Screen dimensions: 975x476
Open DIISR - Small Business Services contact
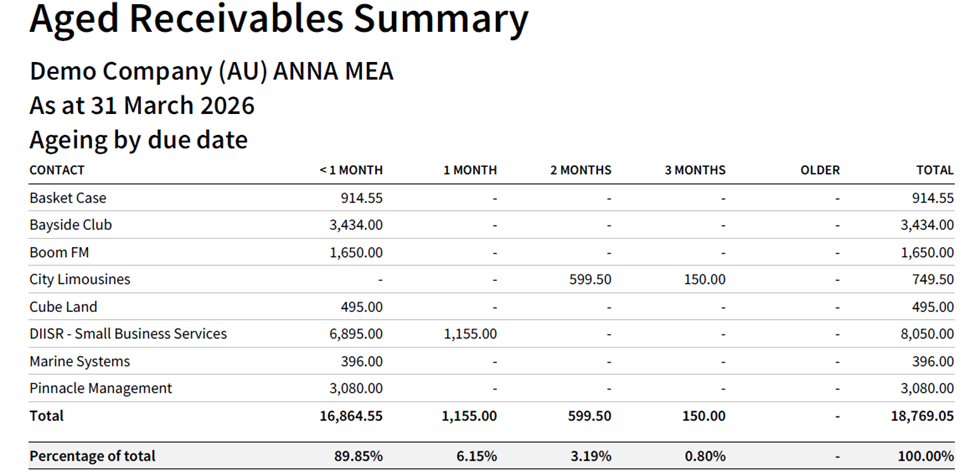(x=128, y=334)
